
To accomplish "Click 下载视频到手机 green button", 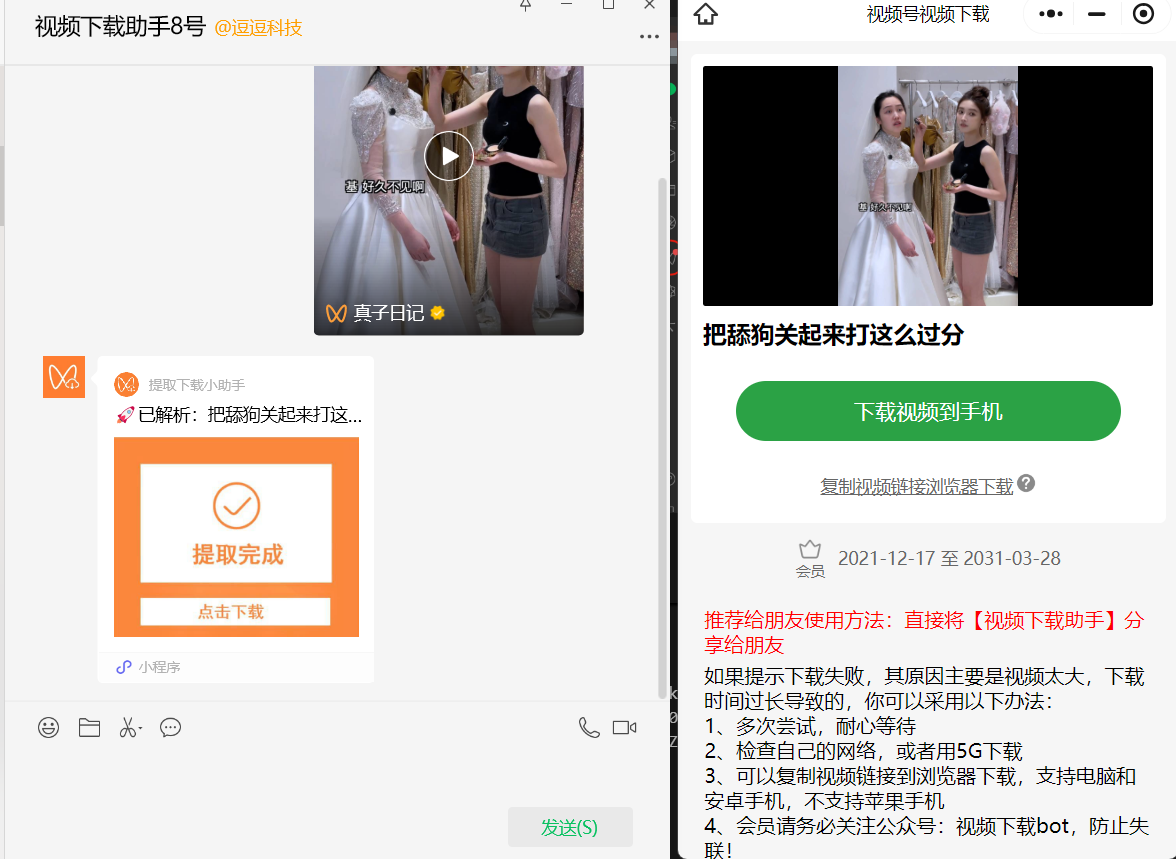I will [928, 411].
